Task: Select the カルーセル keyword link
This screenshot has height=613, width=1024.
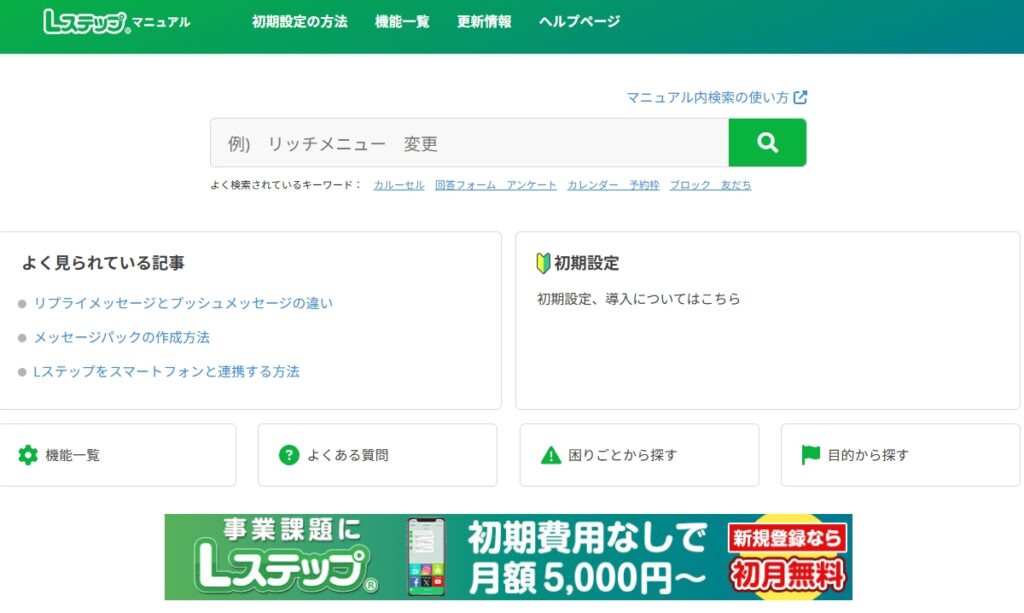Action: pyautogui.click(x=399, y=185)
